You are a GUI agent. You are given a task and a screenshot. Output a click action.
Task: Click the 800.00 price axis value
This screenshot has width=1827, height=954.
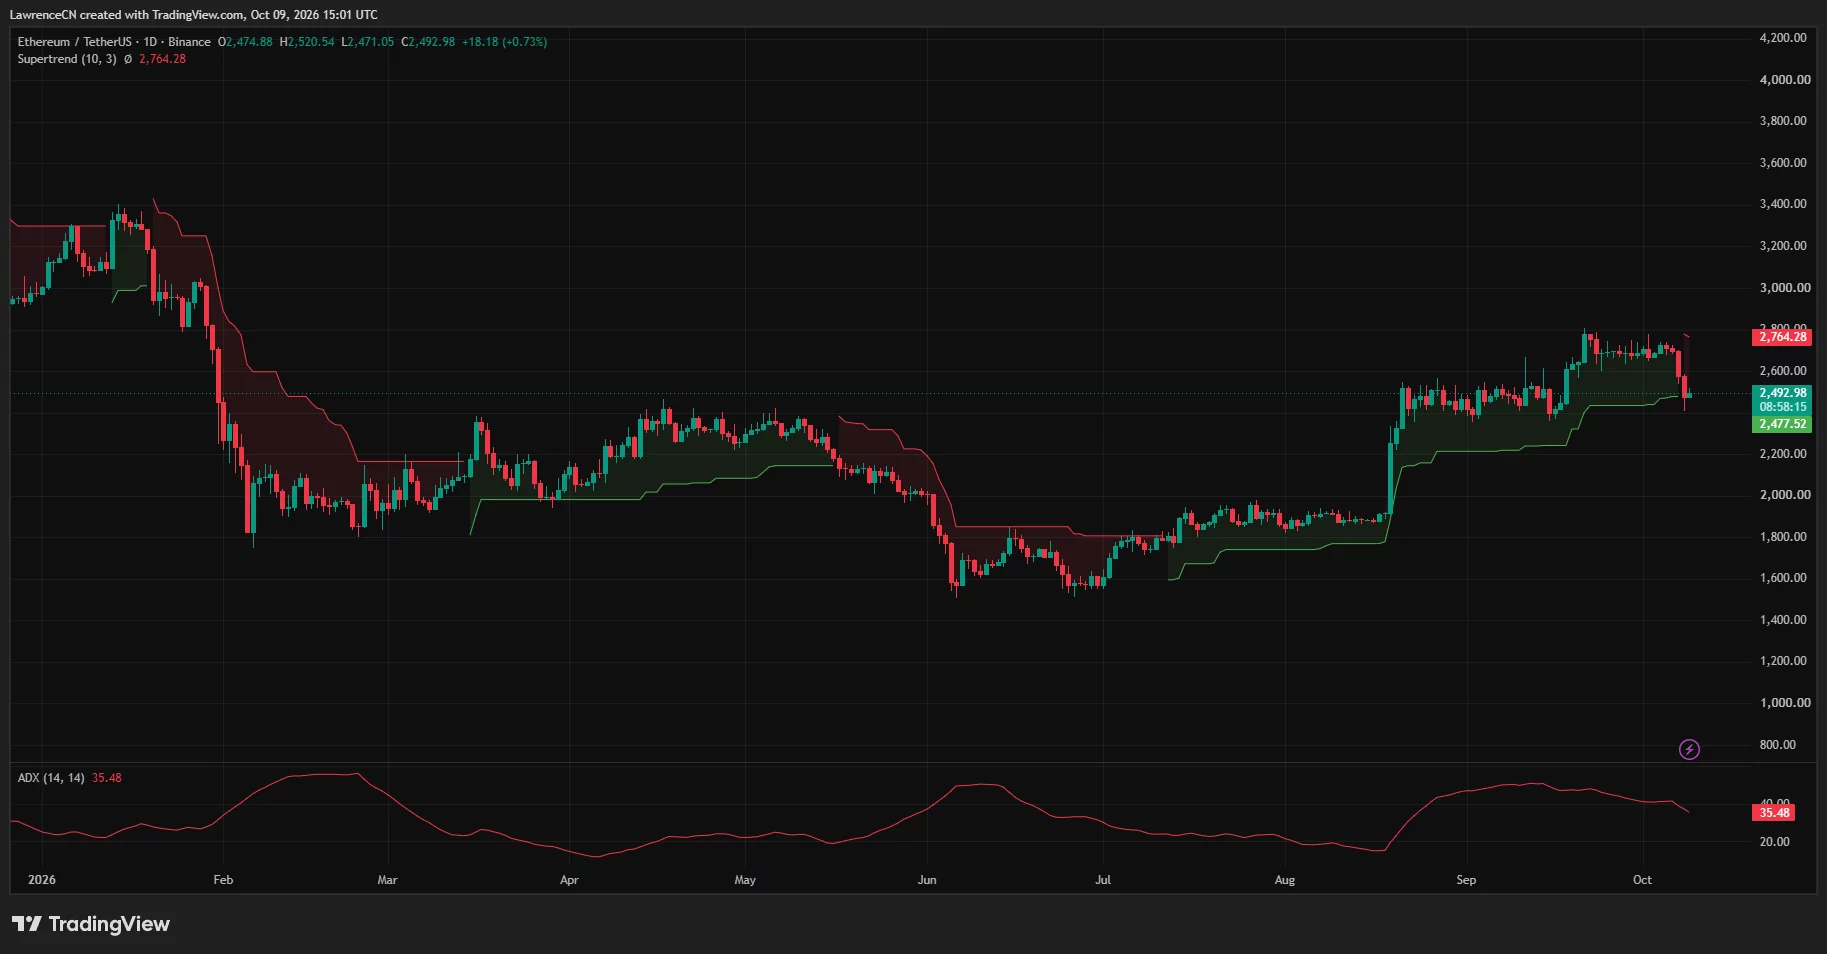click(1777, 745)
